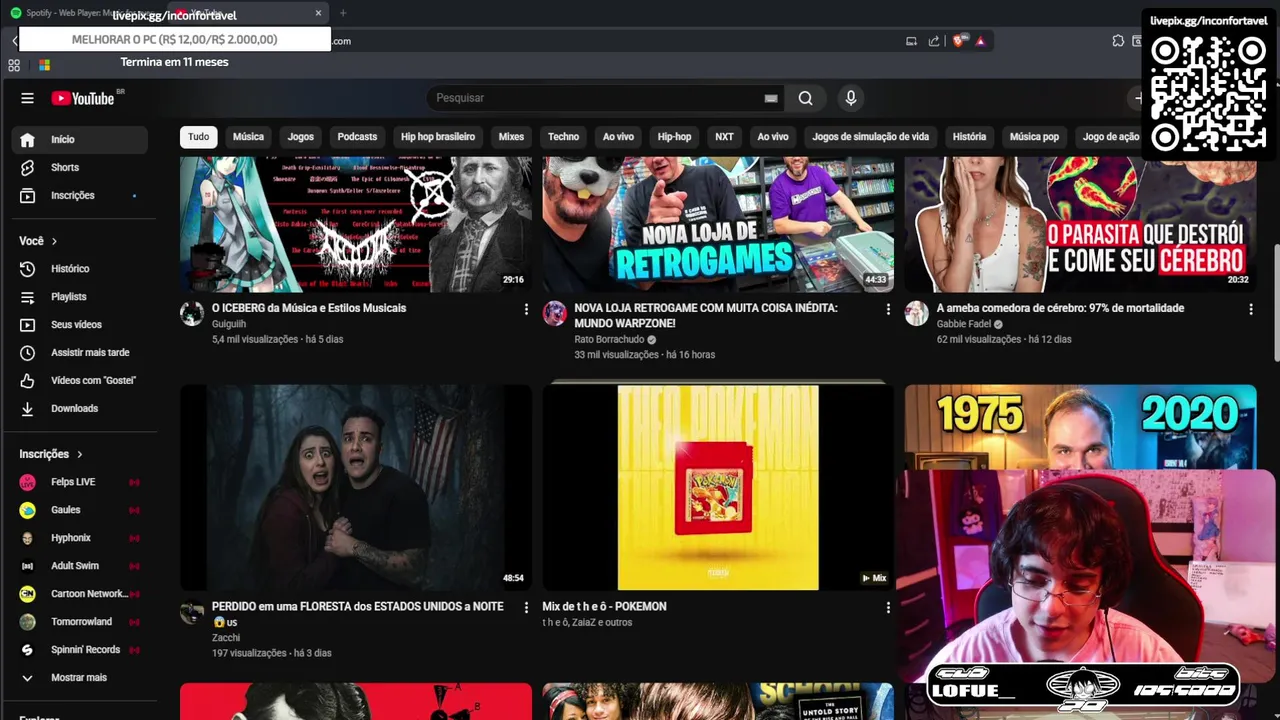Open browser extensions puzzle icon
This screenshot has height=720, width=1280.
click(x=1118, y=41)
